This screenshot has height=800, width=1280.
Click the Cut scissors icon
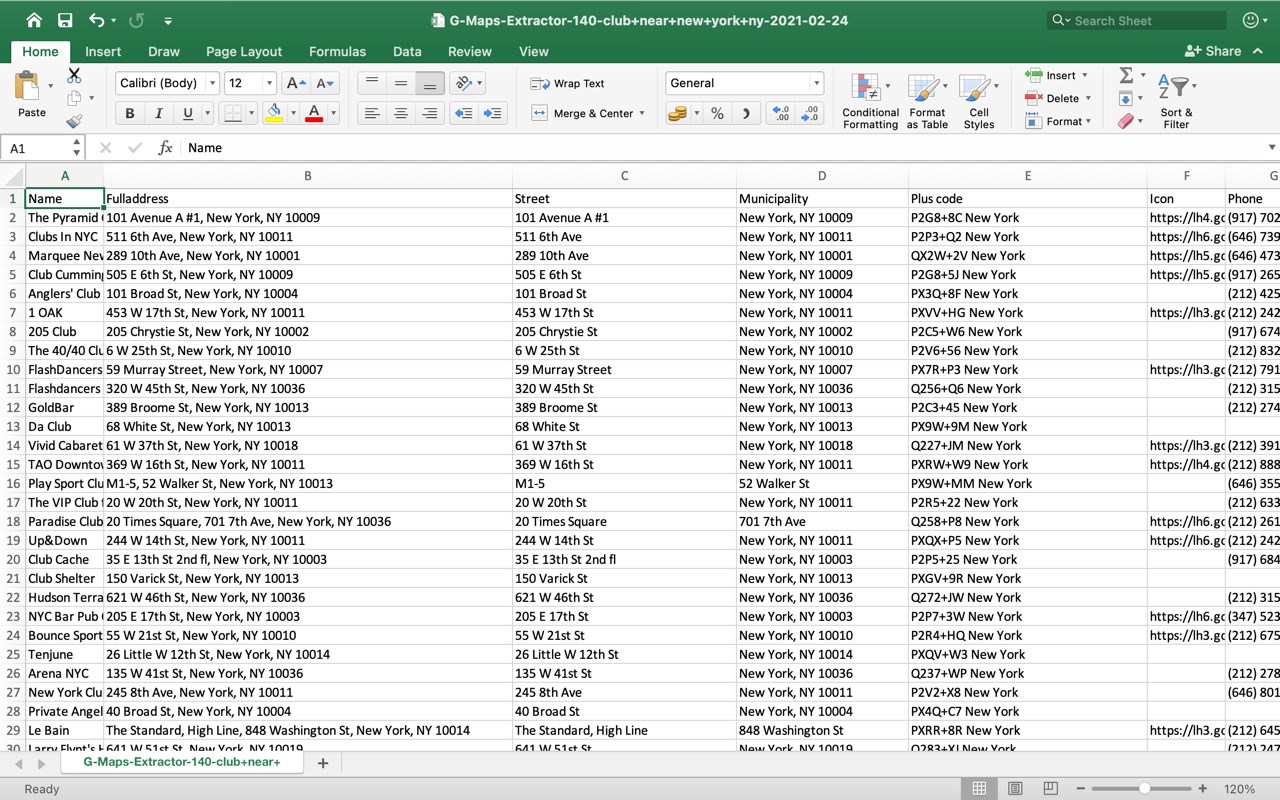74,76
